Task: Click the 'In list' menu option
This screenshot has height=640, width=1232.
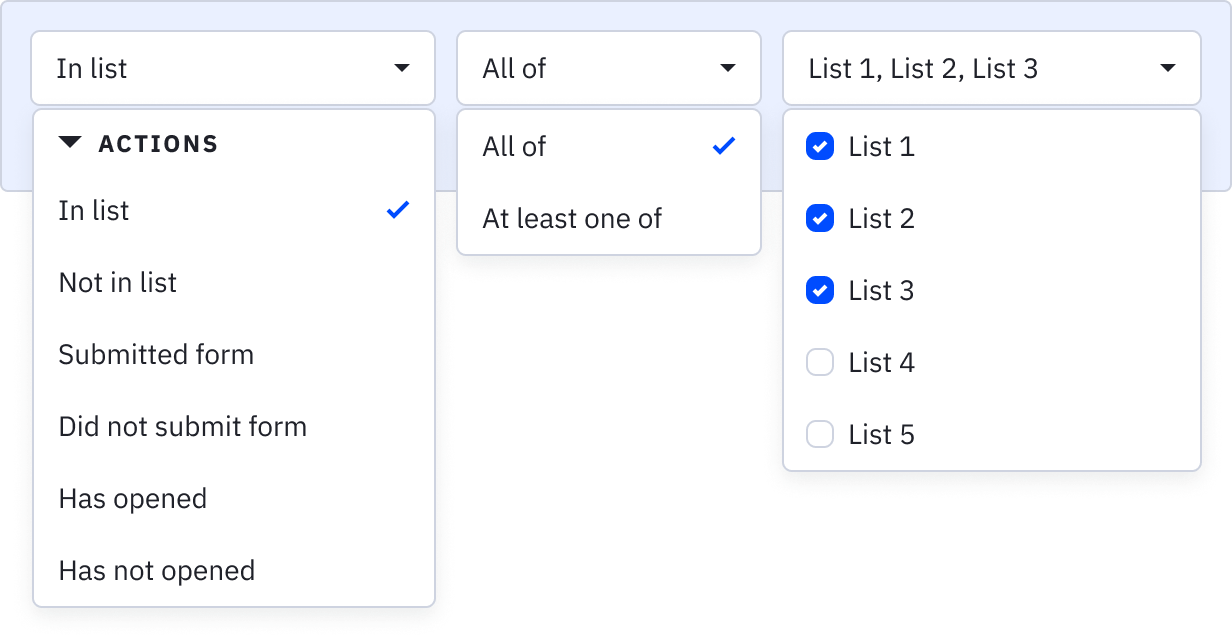Action: coord(94,211)
